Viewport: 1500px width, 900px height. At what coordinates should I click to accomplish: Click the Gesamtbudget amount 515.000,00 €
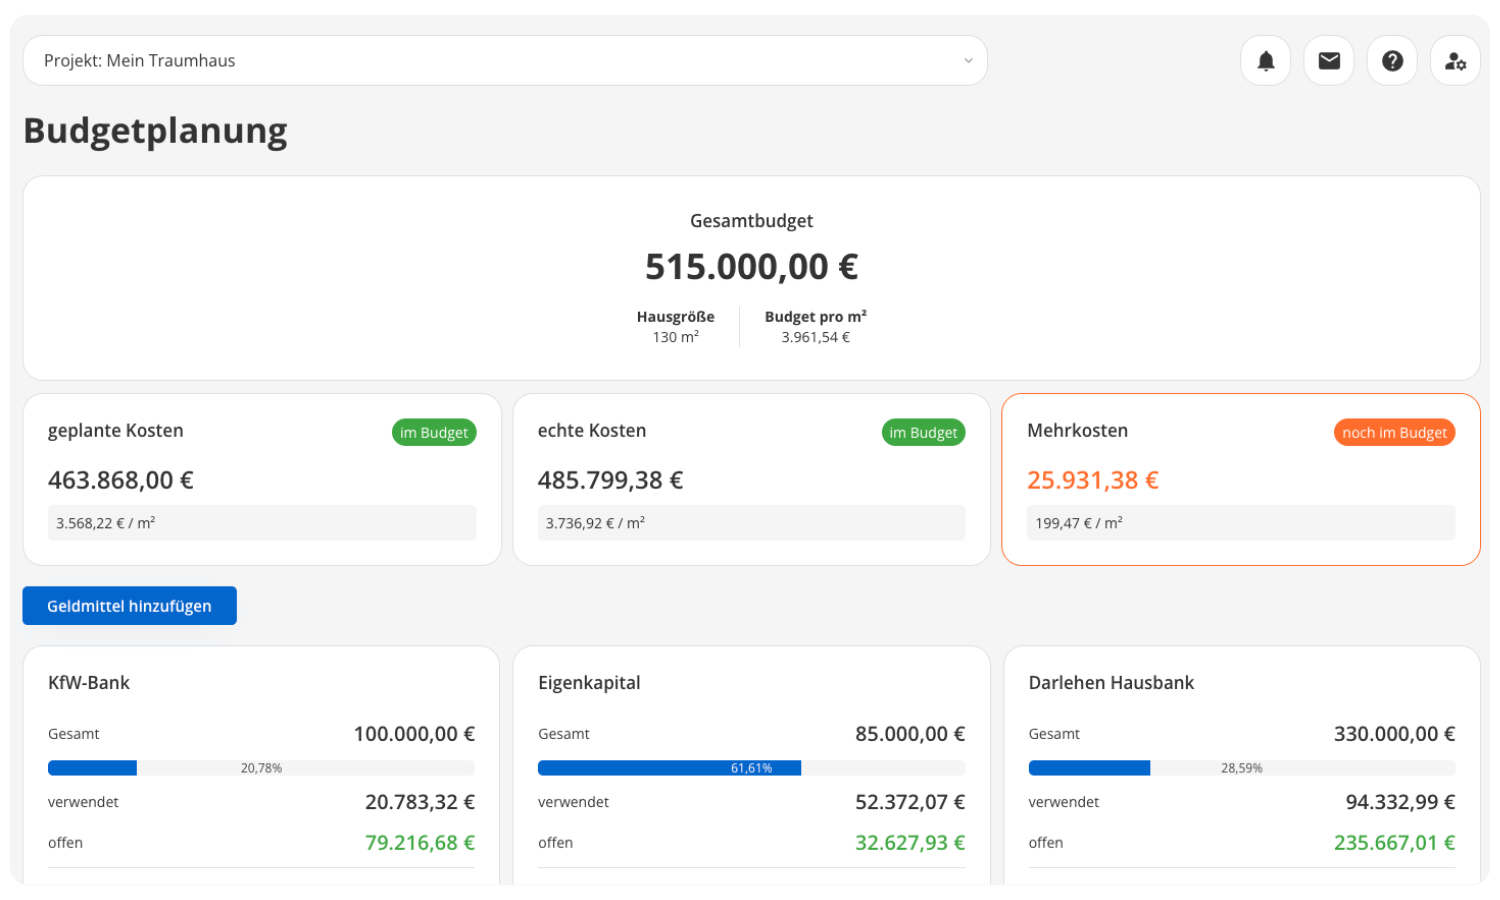coord(751,267)
